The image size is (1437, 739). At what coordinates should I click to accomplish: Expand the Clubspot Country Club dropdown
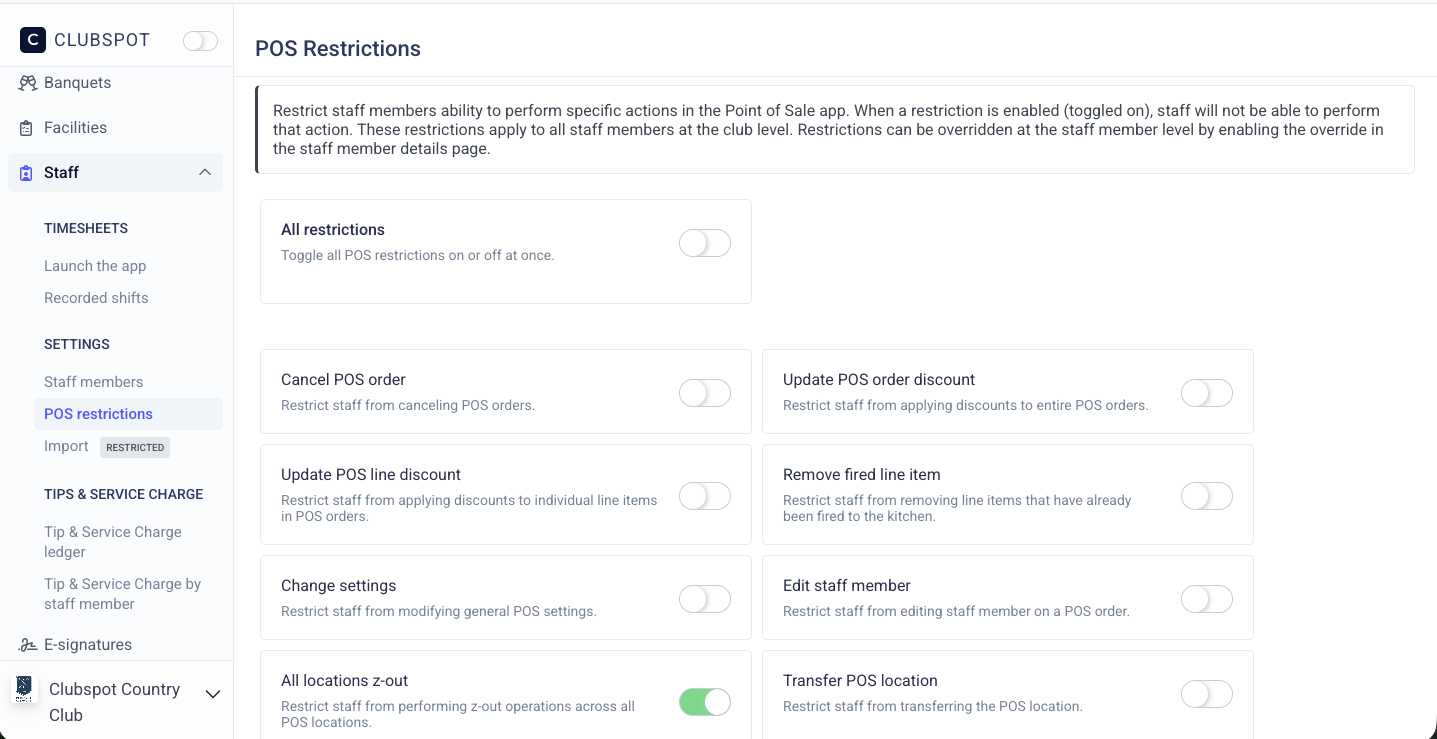(213, 694)
